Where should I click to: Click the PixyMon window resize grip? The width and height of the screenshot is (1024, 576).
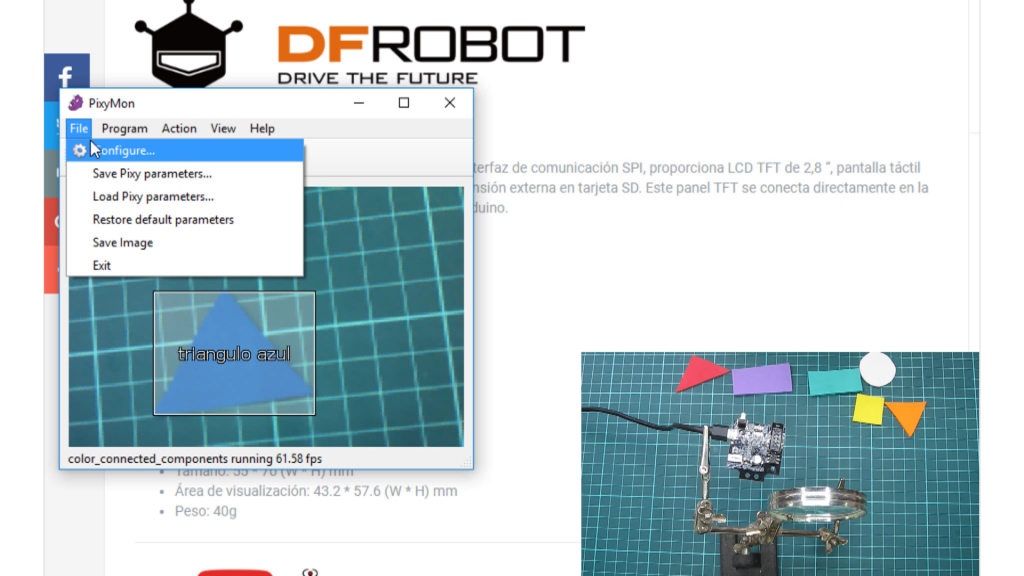[x=467, y=462]
